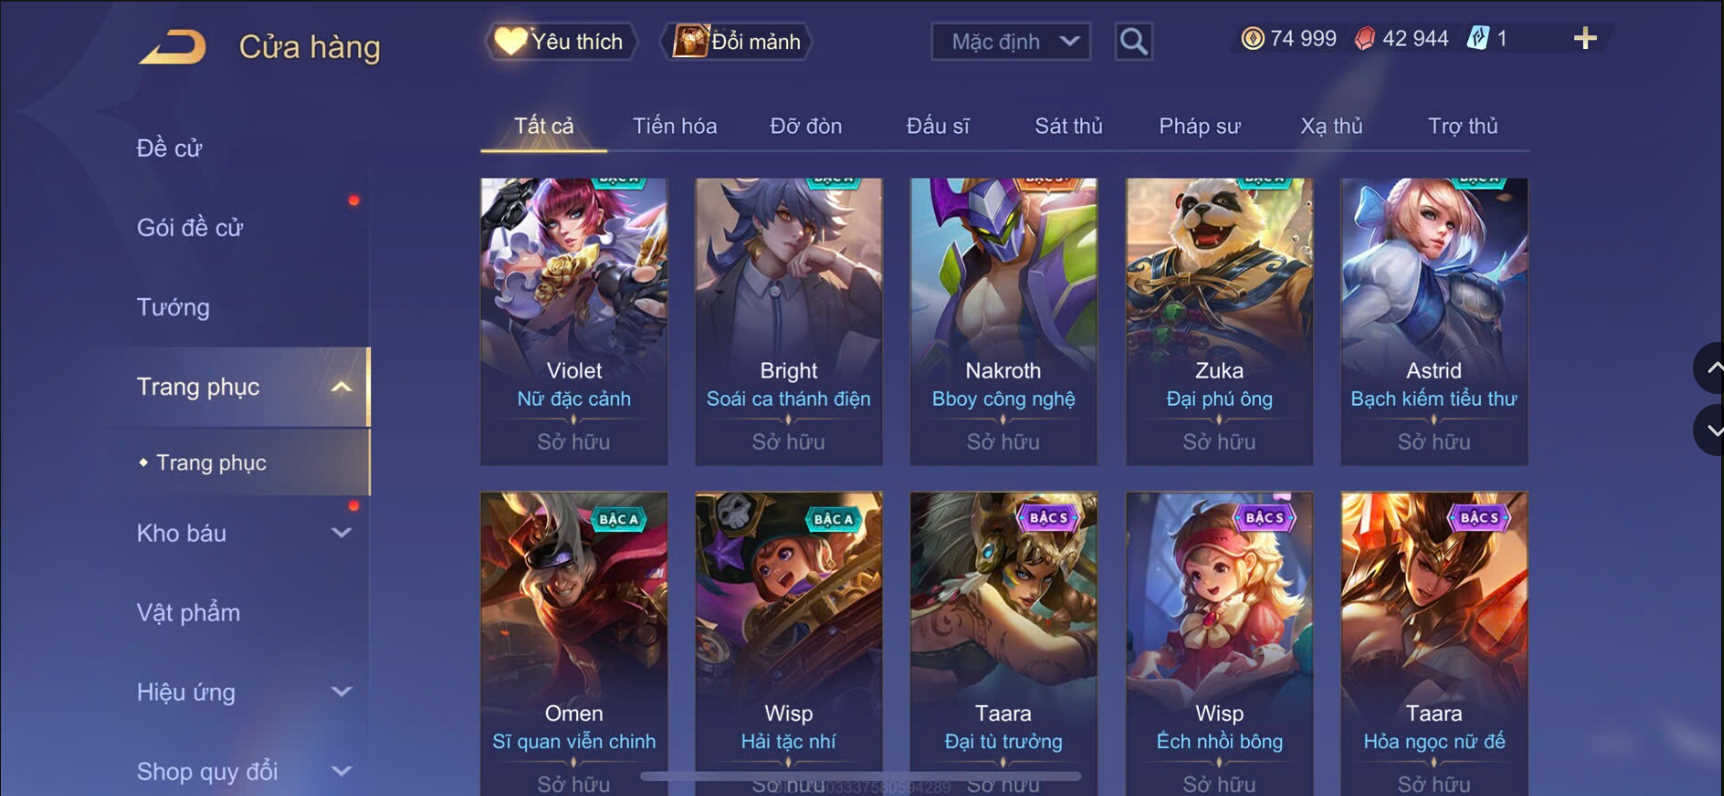Click the back arrow icon beside Cửa hàng
The image size is (1724, 796).
tap(172, 46)
